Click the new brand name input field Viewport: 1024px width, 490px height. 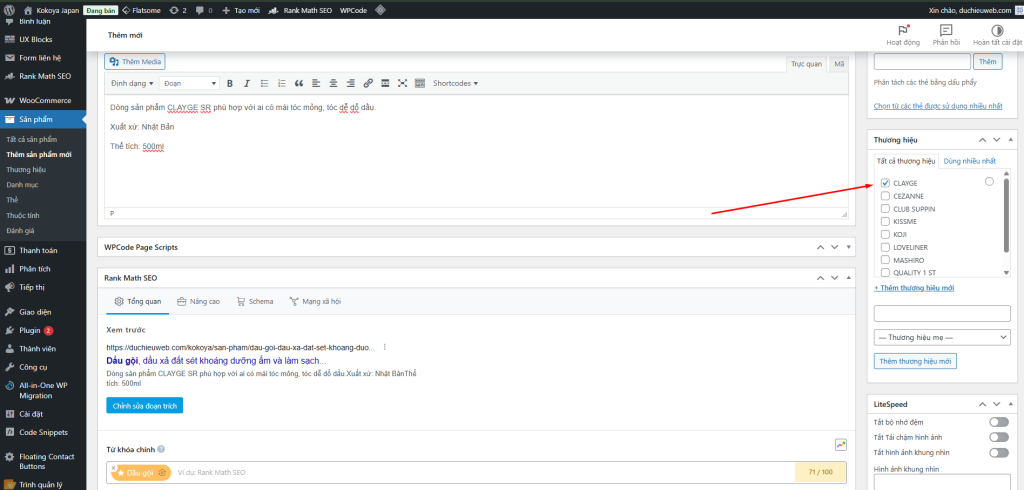943,313
